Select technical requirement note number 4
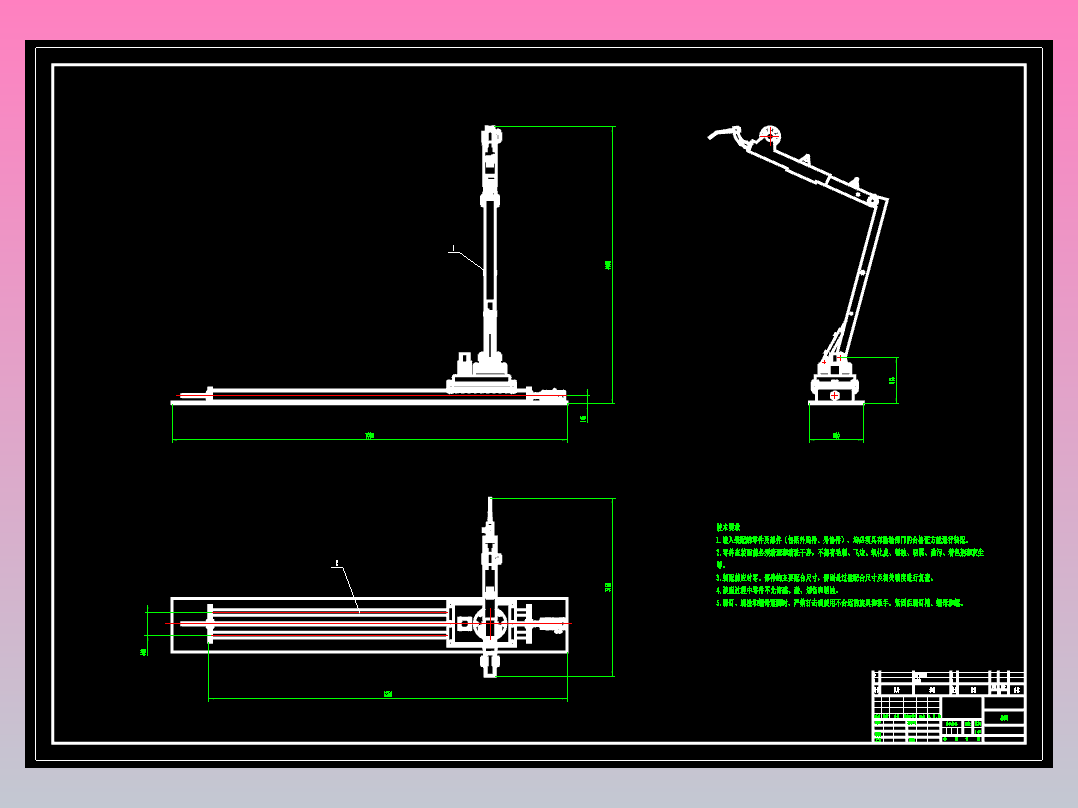Screen dimensions: 1078x808 click(778, 590)
